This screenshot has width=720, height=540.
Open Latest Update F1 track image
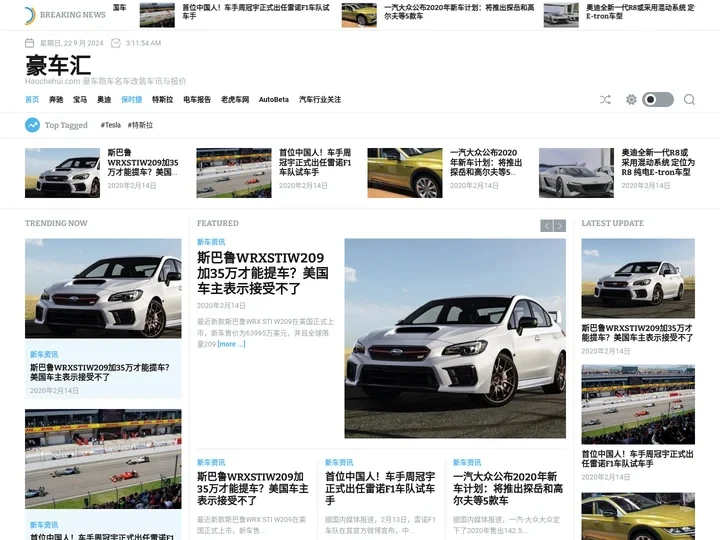638,405
